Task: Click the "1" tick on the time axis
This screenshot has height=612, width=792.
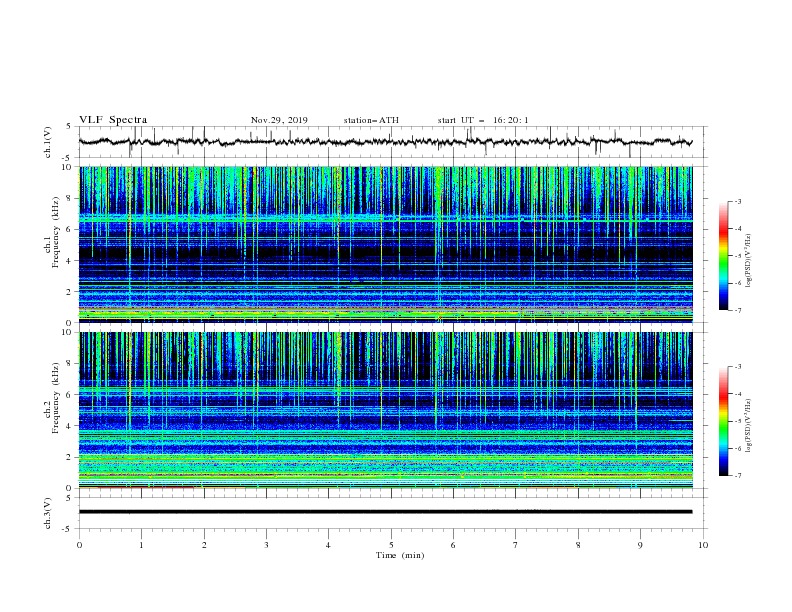Action: pyautogui.click(x=141, y=545)
